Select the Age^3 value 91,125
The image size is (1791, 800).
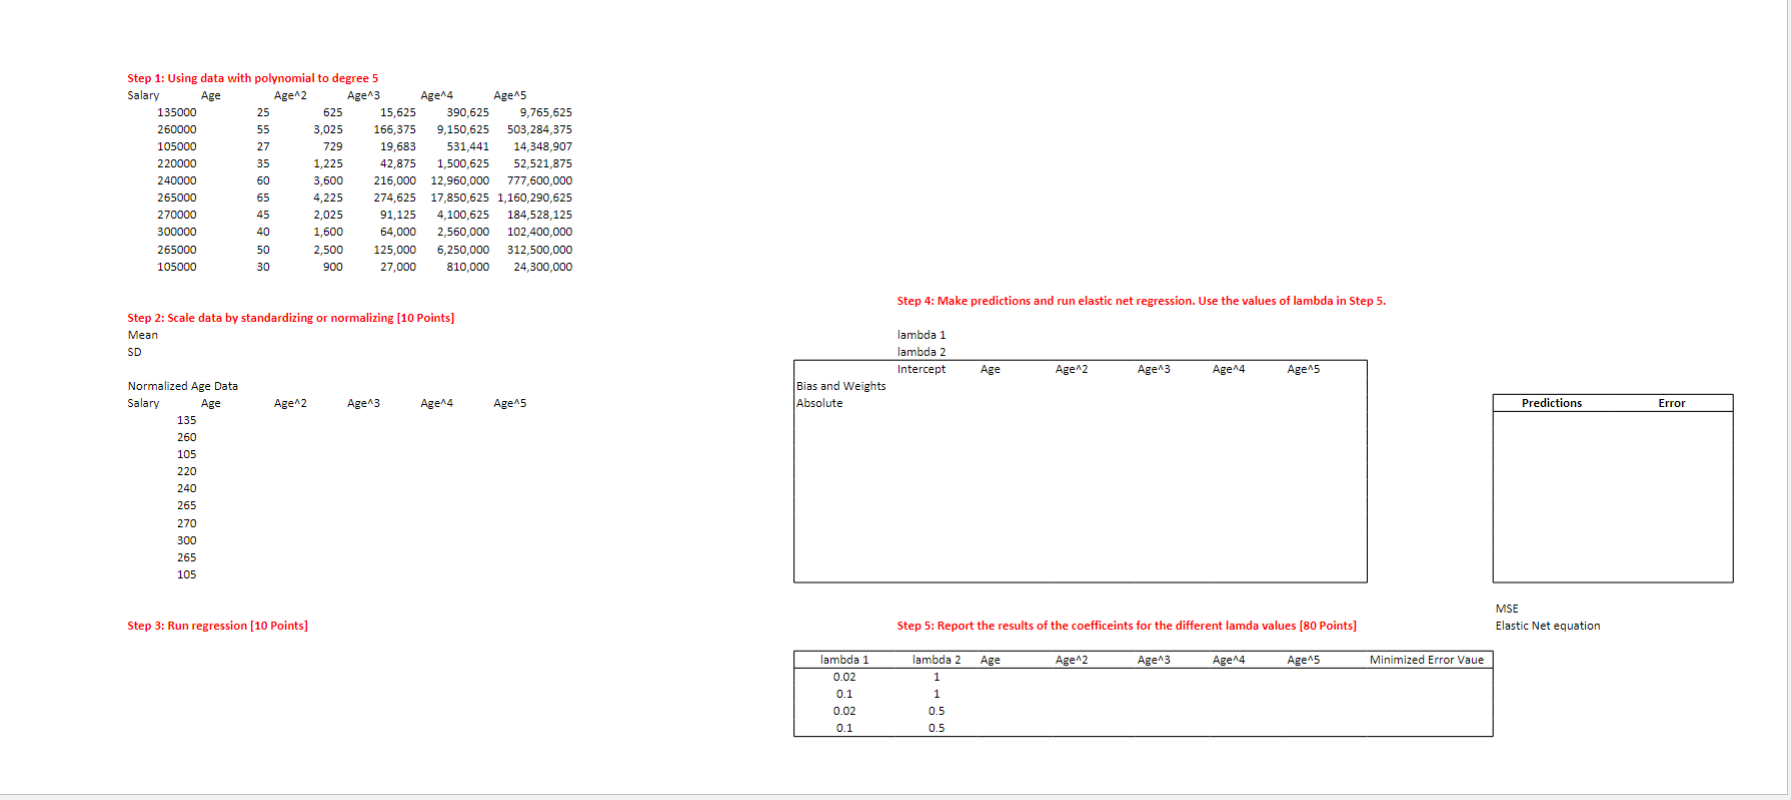398,214
